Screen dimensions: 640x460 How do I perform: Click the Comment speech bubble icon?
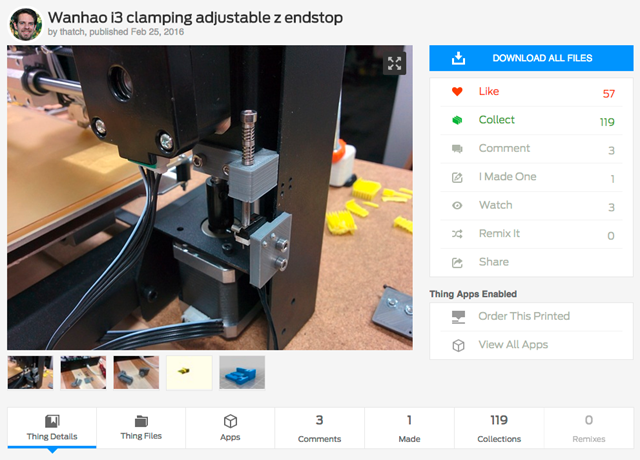pos(457,149)
